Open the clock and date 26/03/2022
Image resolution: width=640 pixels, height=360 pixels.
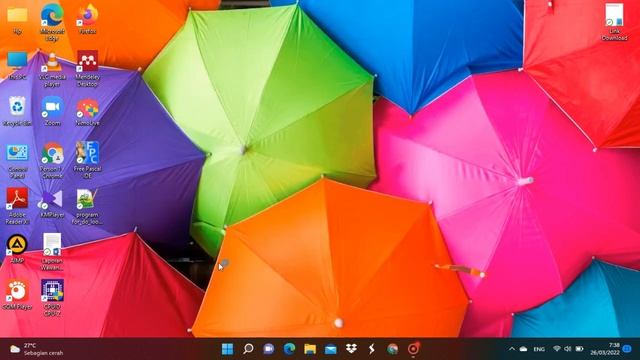[x=605, y=349]
